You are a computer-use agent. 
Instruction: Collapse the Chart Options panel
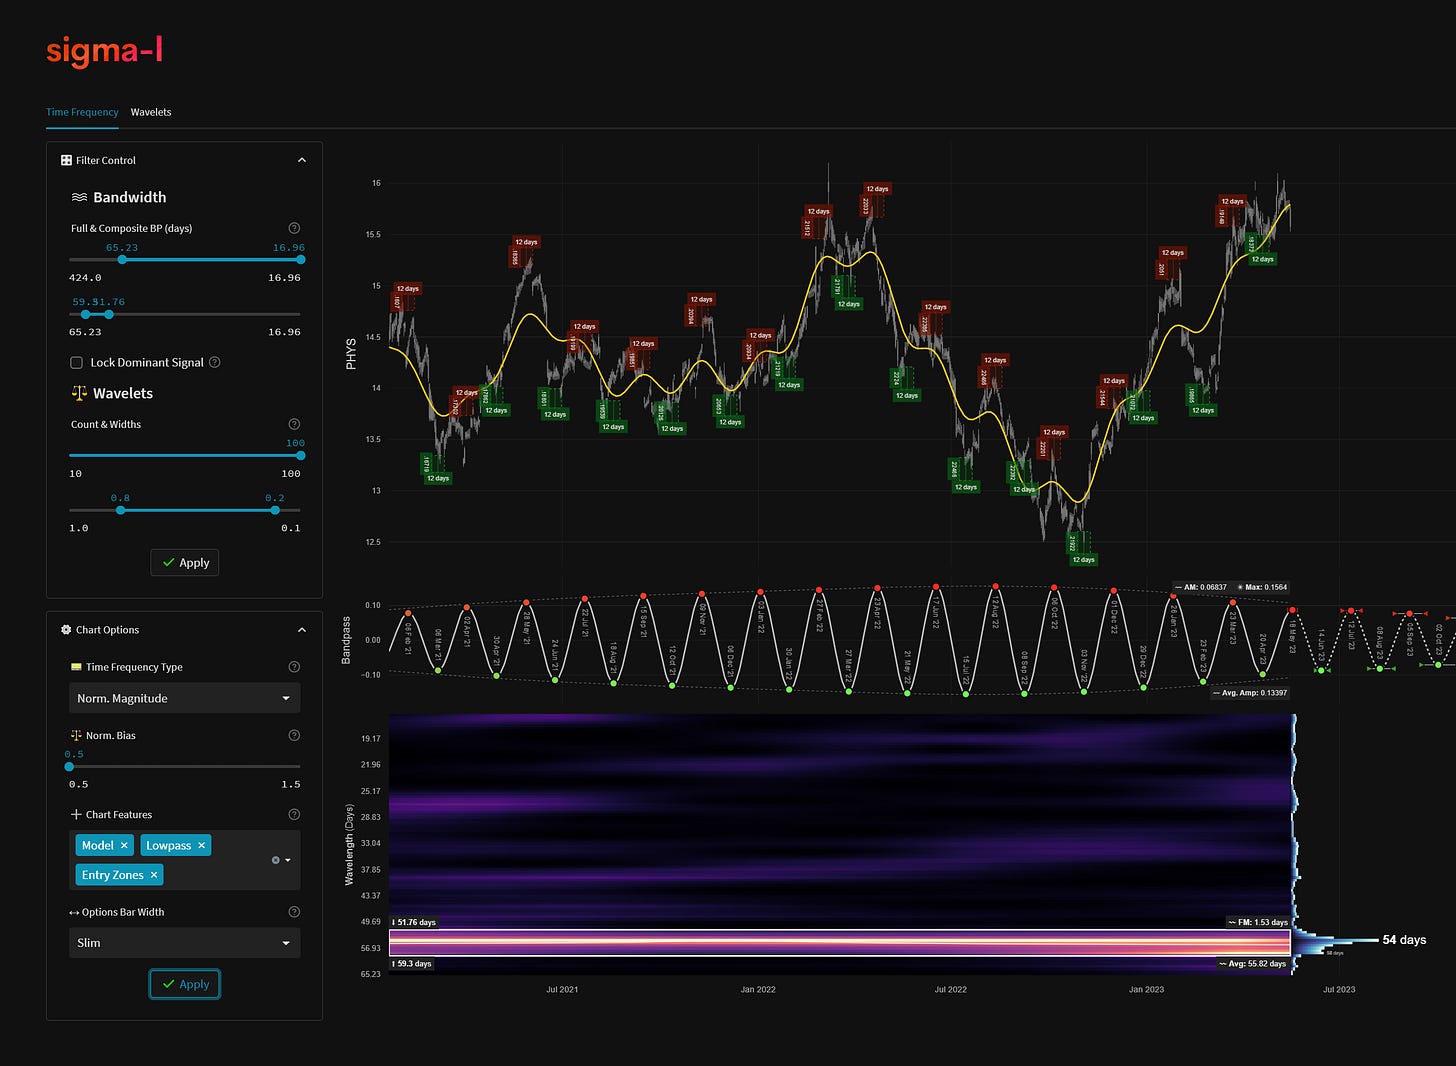point(302,630)
